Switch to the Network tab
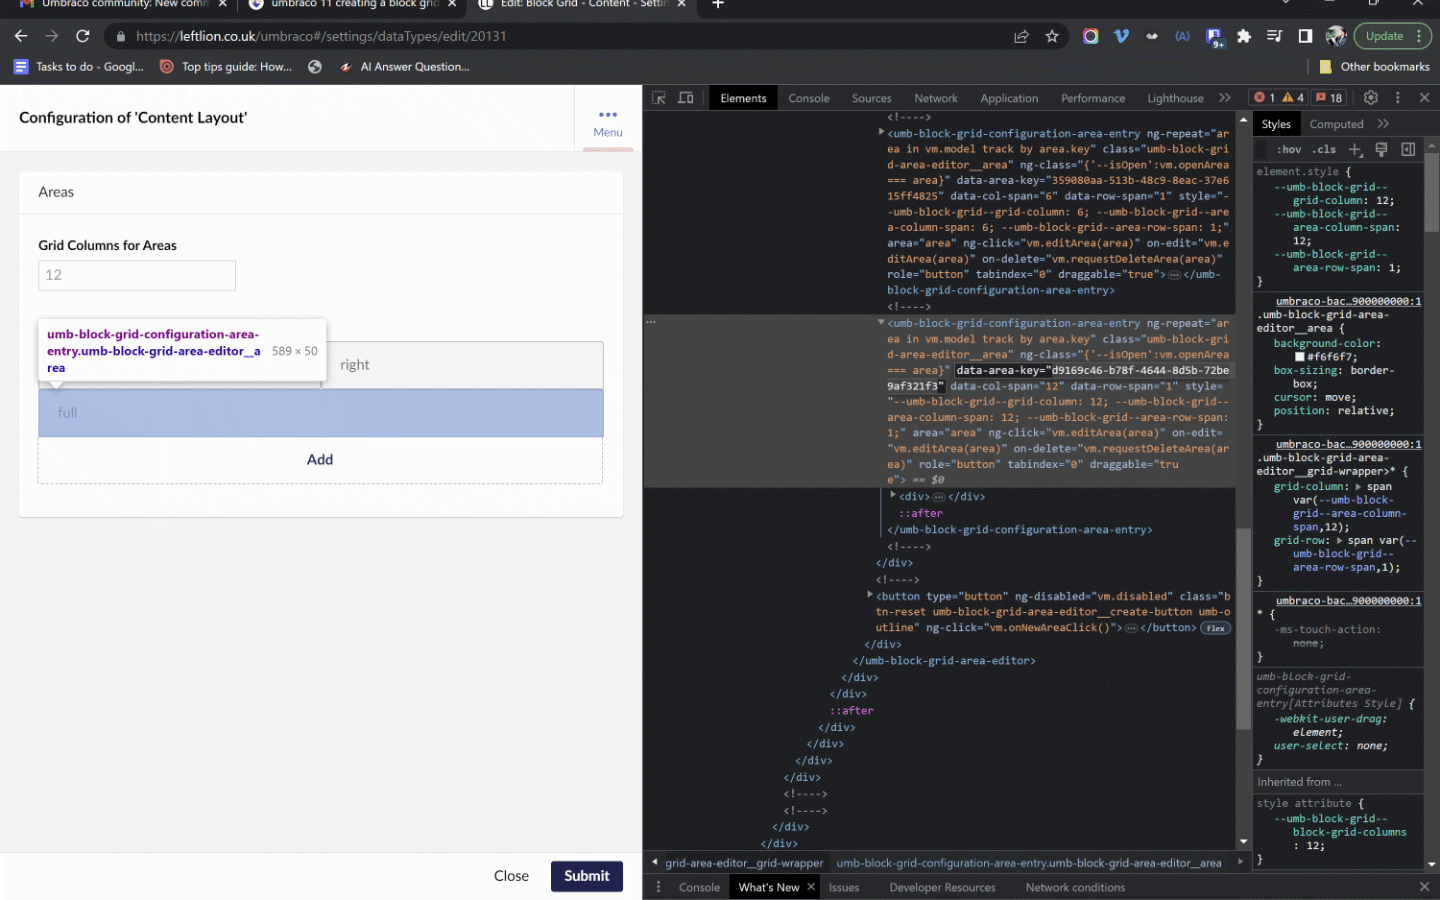This screenshot has width=1440, height=900. pyautogui.click(x=935, y=98)
